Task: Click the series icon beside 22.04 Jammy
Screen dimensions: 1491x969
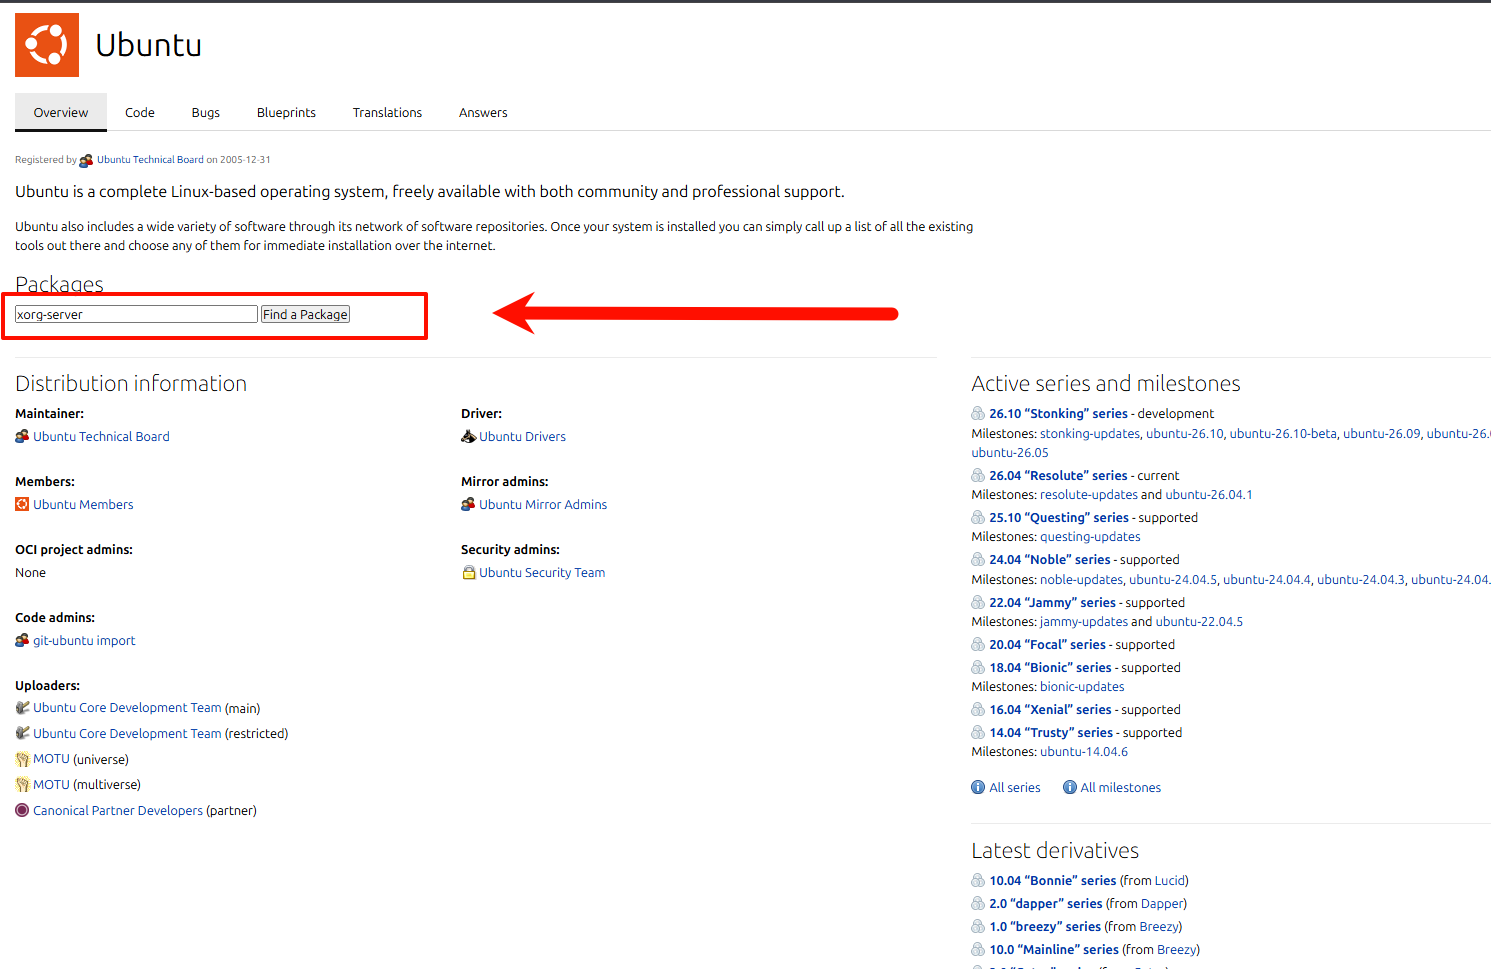Action: tap(978, 602)
